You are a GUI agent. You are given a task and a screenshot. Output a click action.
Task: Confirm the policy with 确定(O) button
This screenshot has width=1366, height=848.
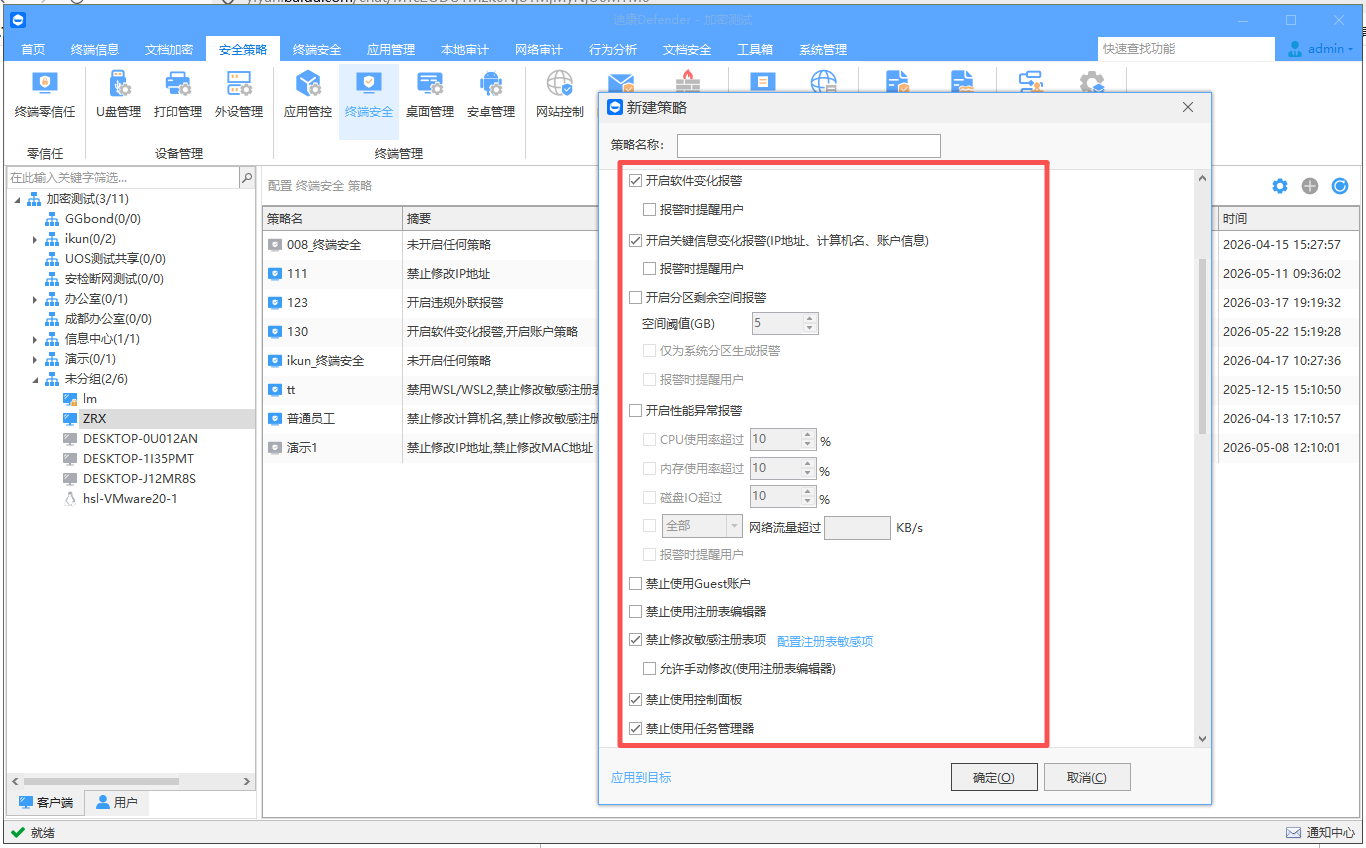(x=993, y=777)
